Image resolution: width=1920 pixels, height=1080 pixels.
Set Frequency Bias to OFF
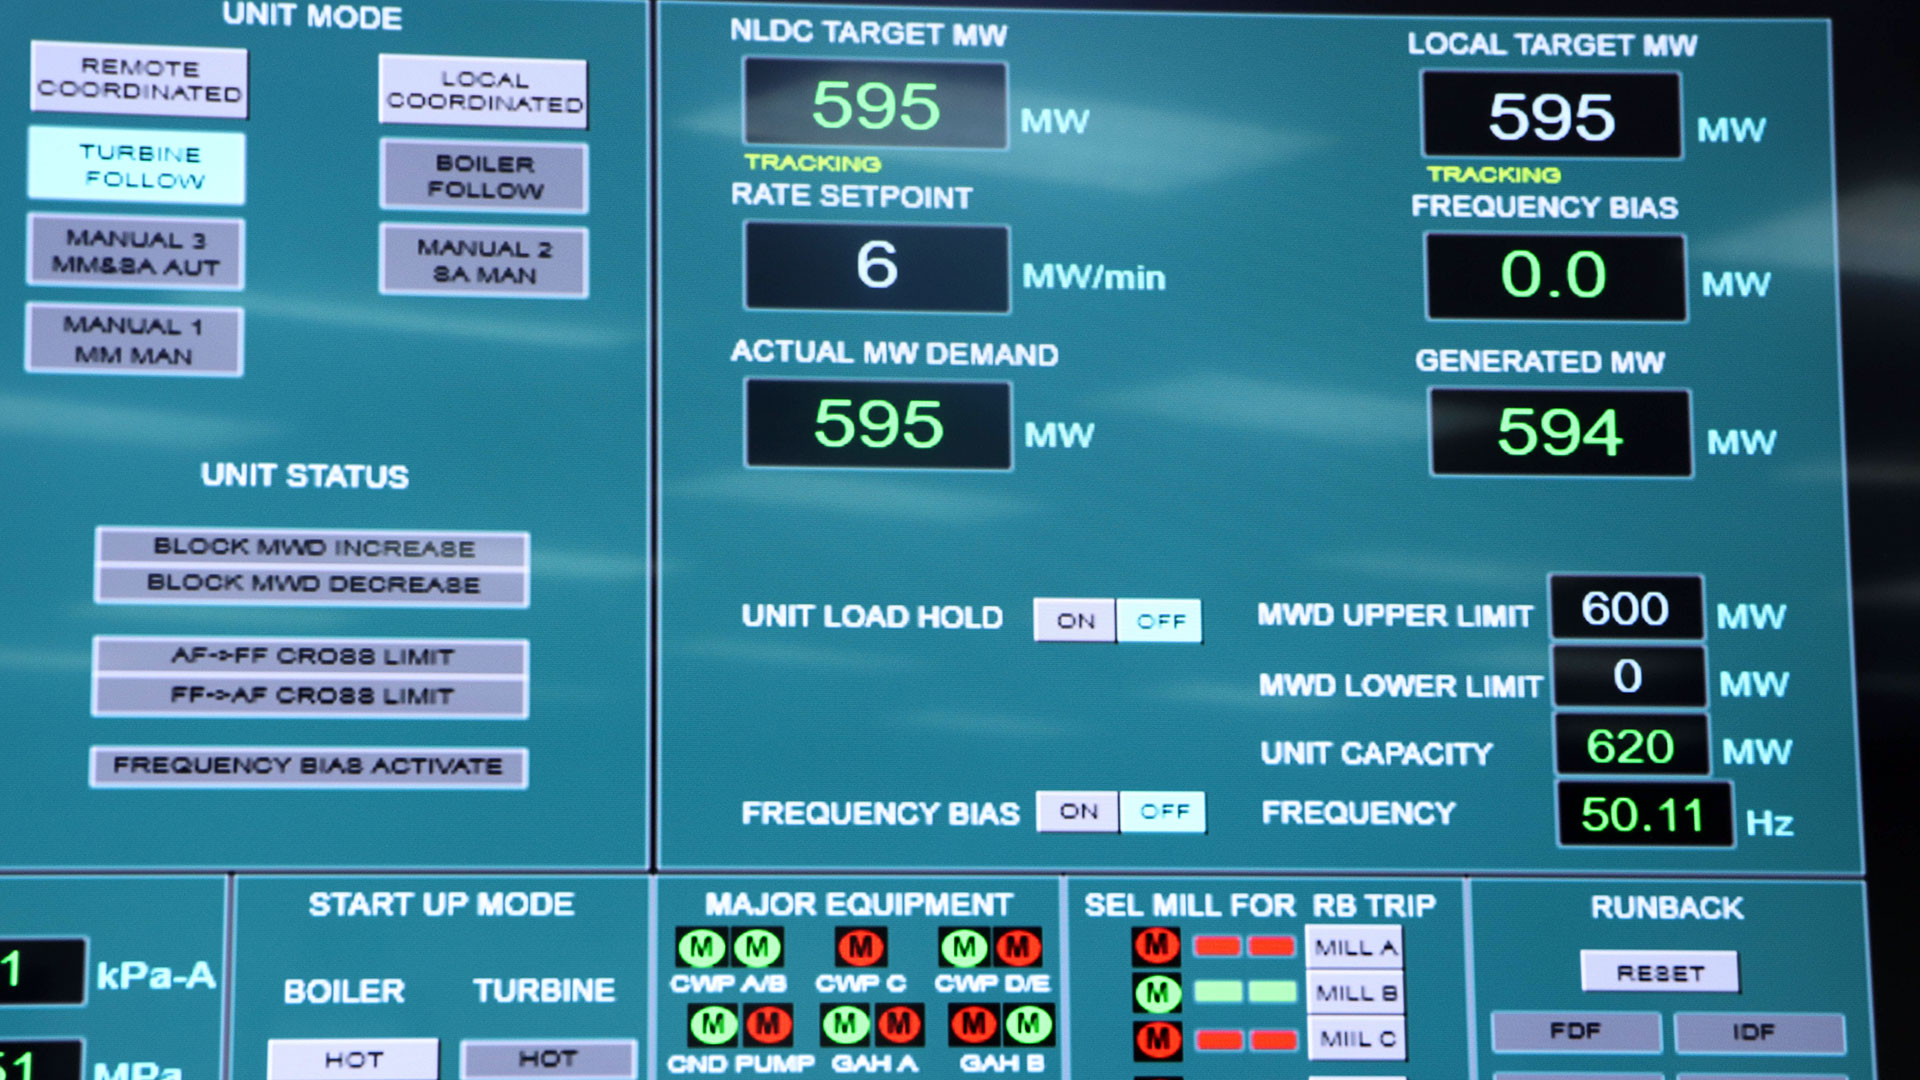pyautogui.click(x=1163, y=811)
